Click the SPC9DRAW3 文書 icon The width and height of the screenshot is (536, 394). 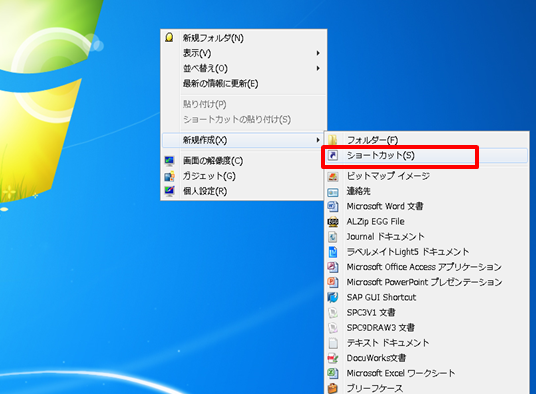333,328
